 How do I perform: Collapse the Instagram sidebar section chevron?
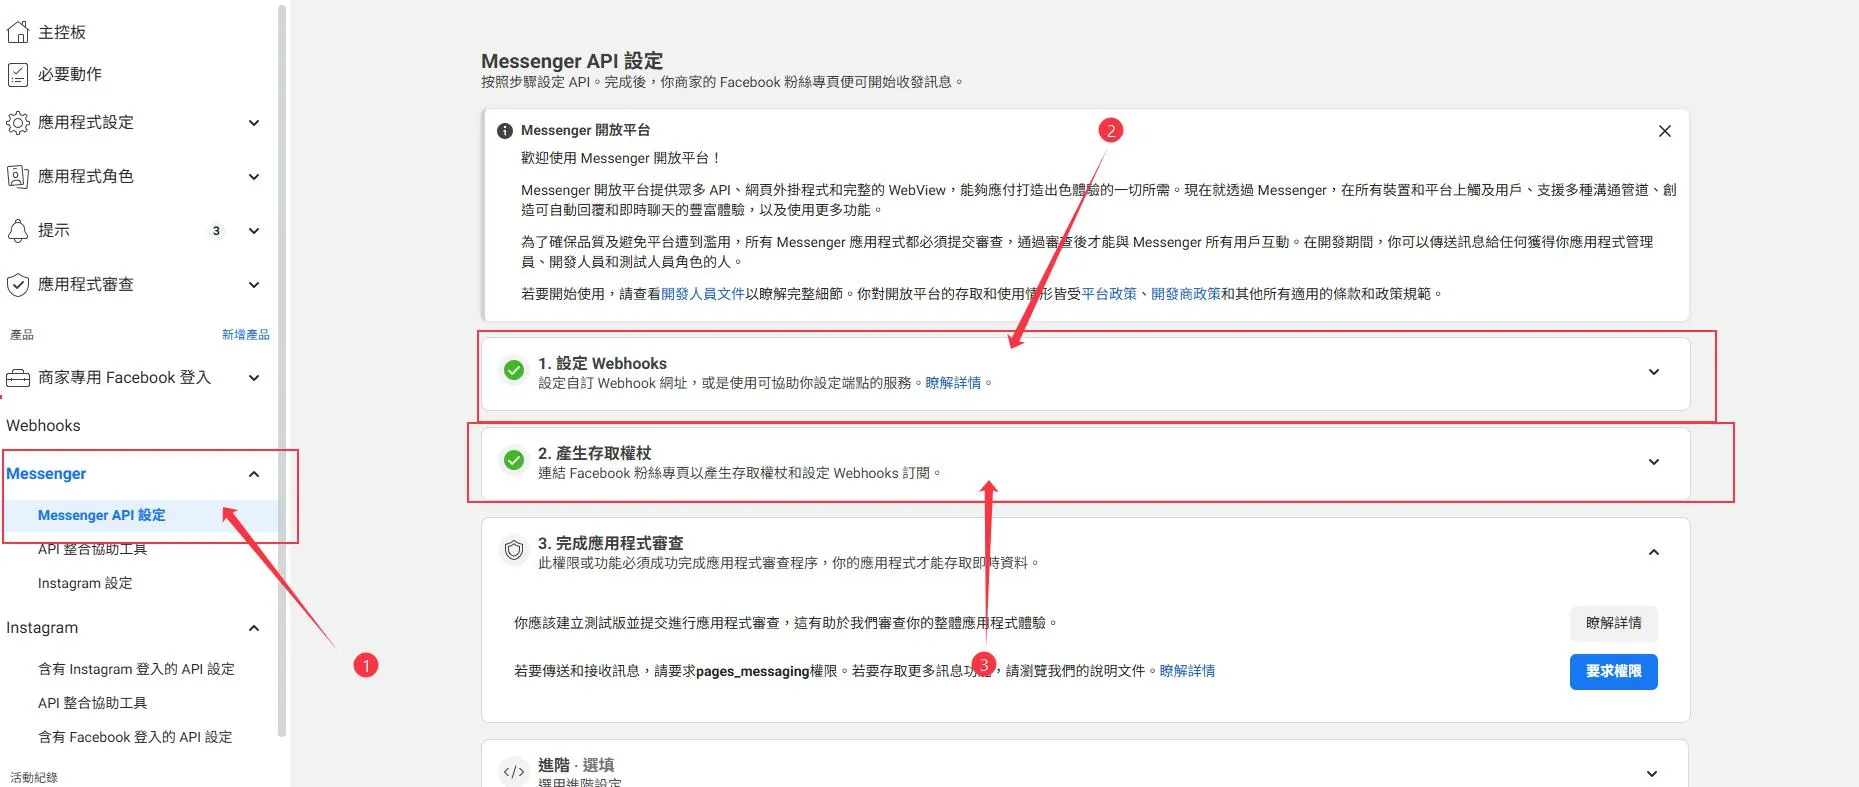[254, 628]
